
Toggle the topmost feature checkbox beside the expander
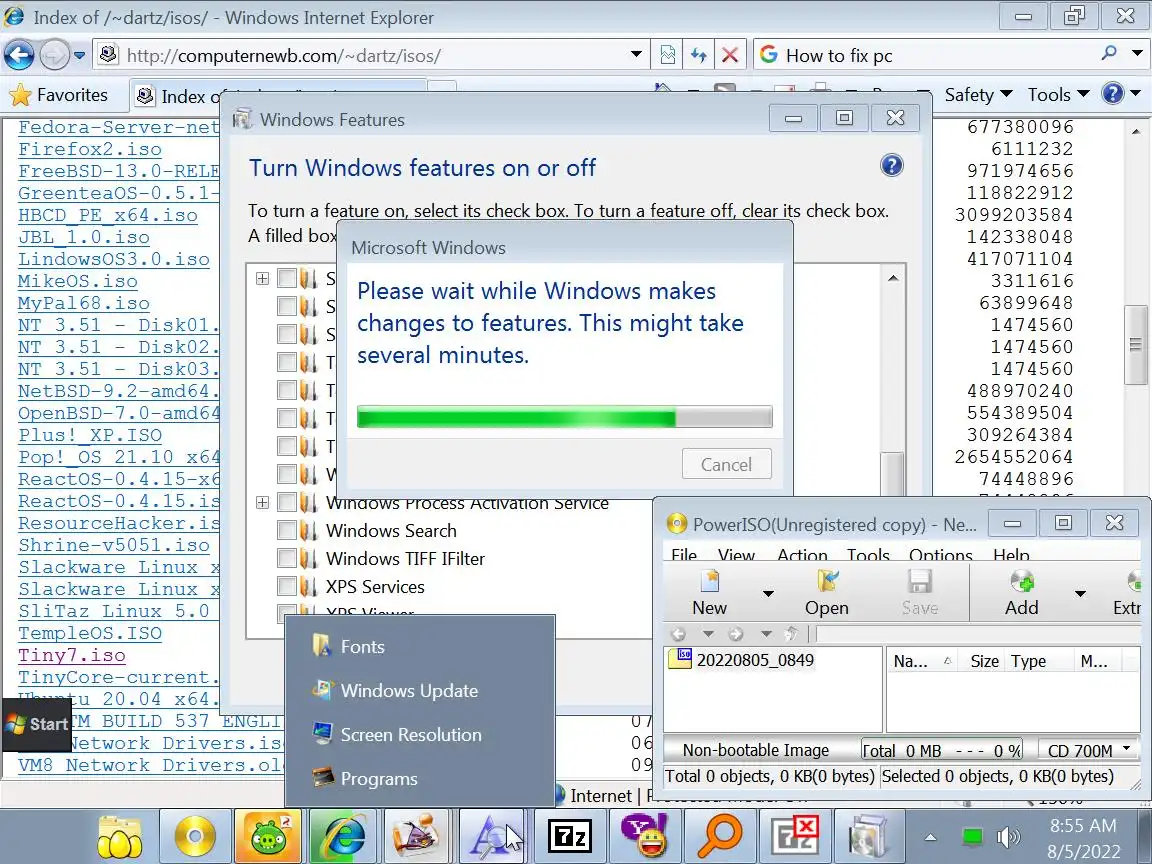(287, 278)
